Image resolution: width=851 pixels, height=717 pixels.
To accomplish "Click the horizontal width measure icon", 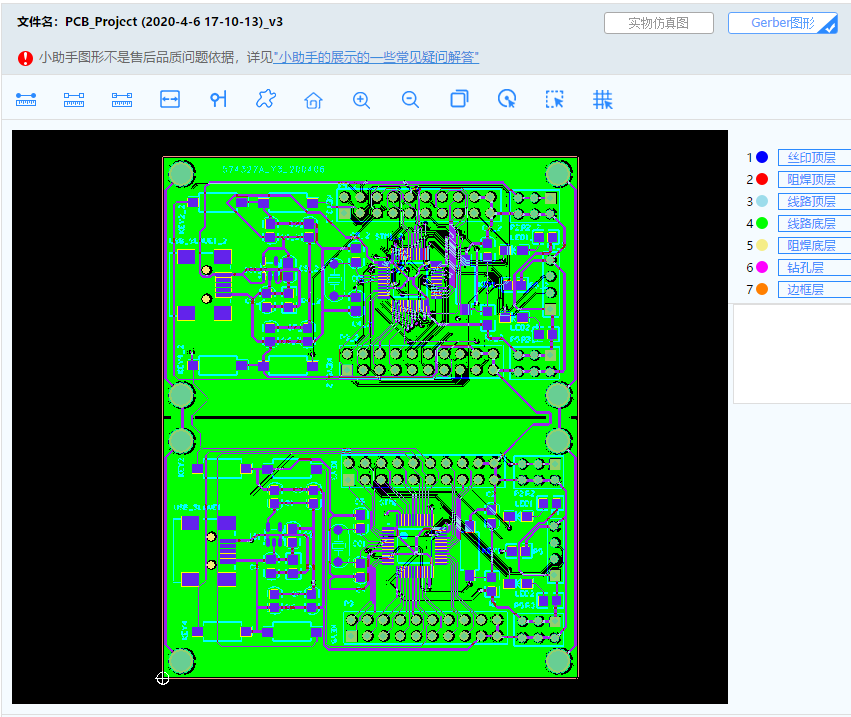I will pyautogui.click(x=170, y=99).
